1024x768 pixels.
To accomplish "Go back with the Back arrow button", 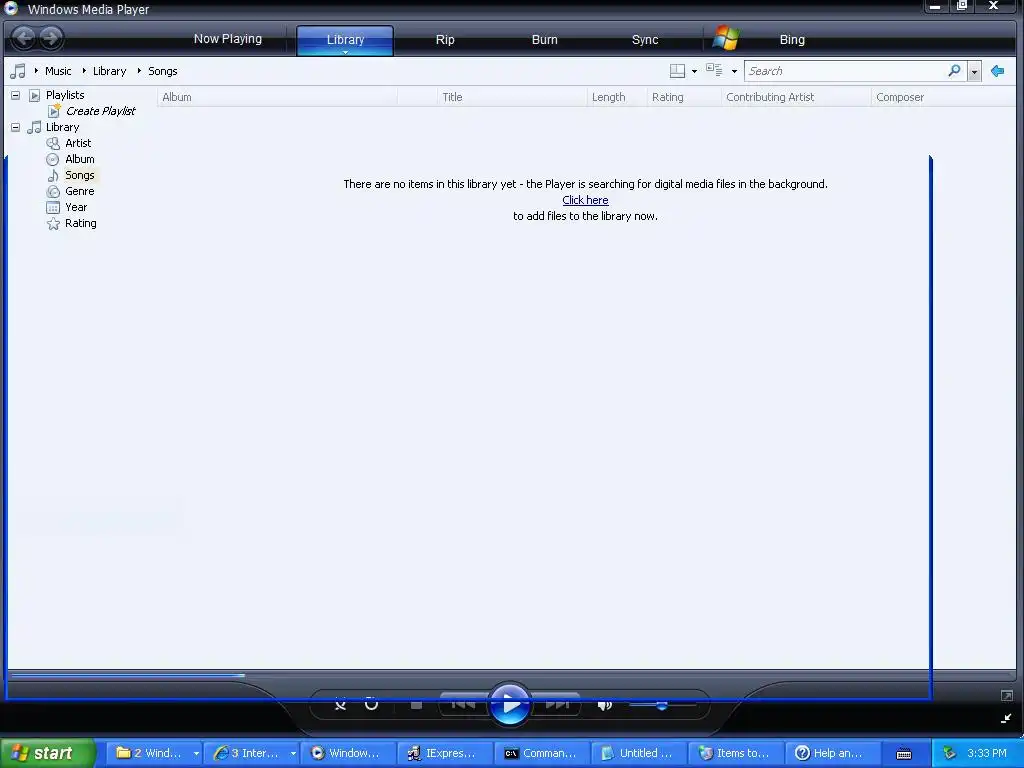I will point(24,38).
